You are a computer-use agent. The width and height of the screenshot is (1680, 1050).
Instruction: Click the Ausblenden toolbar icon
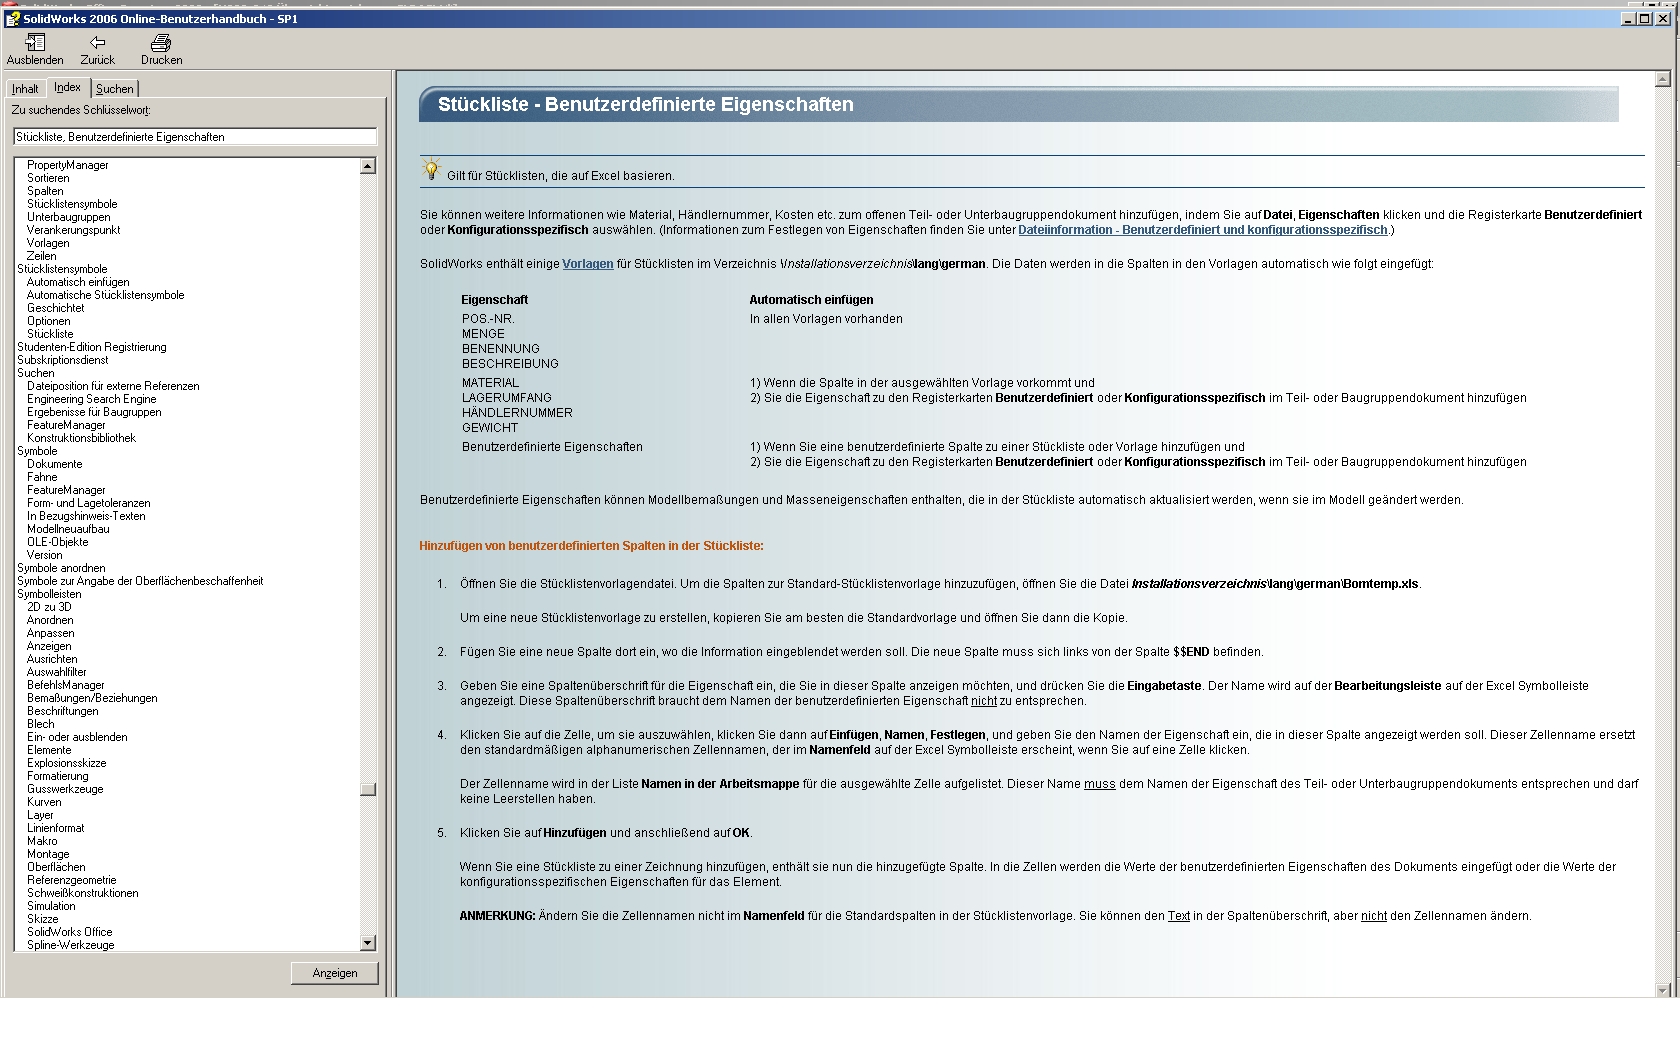[x=35, y=42]
